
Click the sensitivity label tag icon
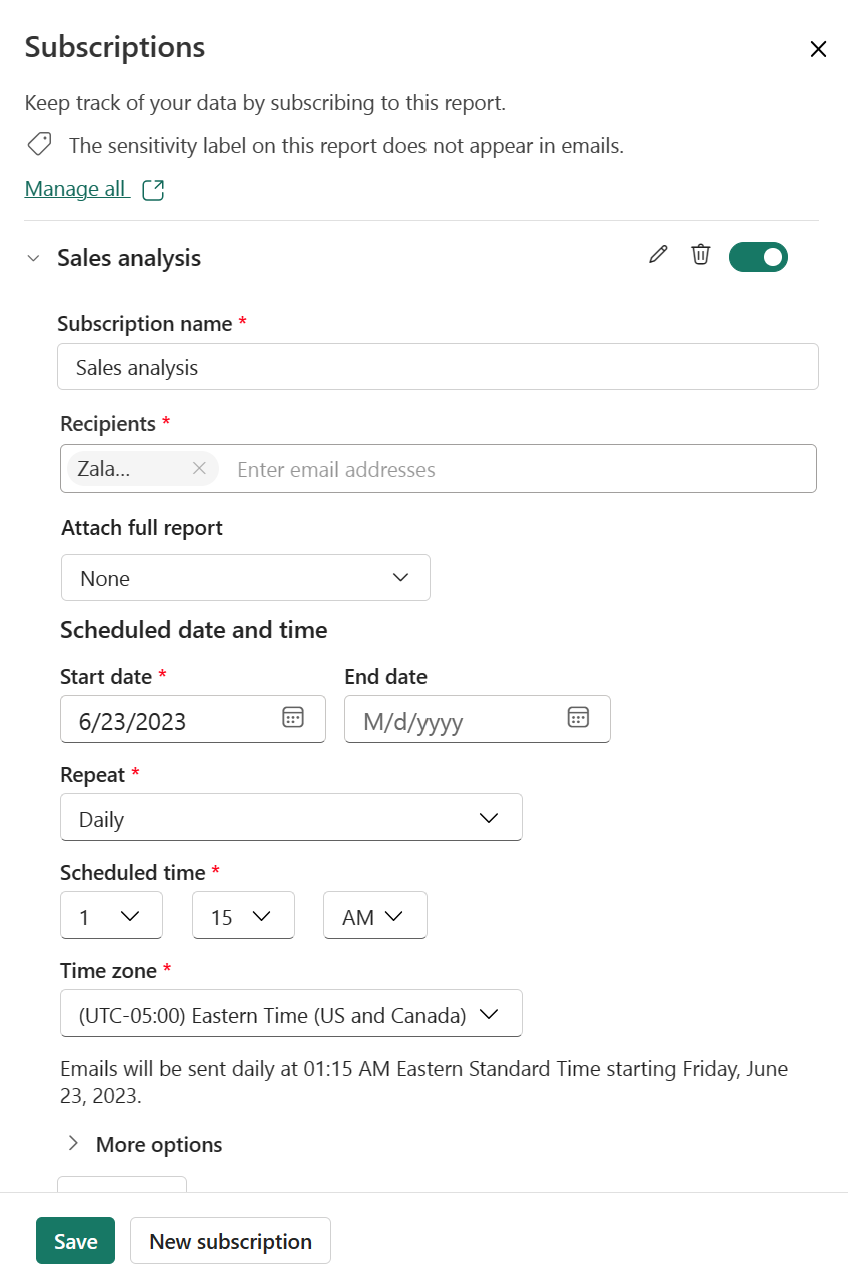(x=39, y=145)
